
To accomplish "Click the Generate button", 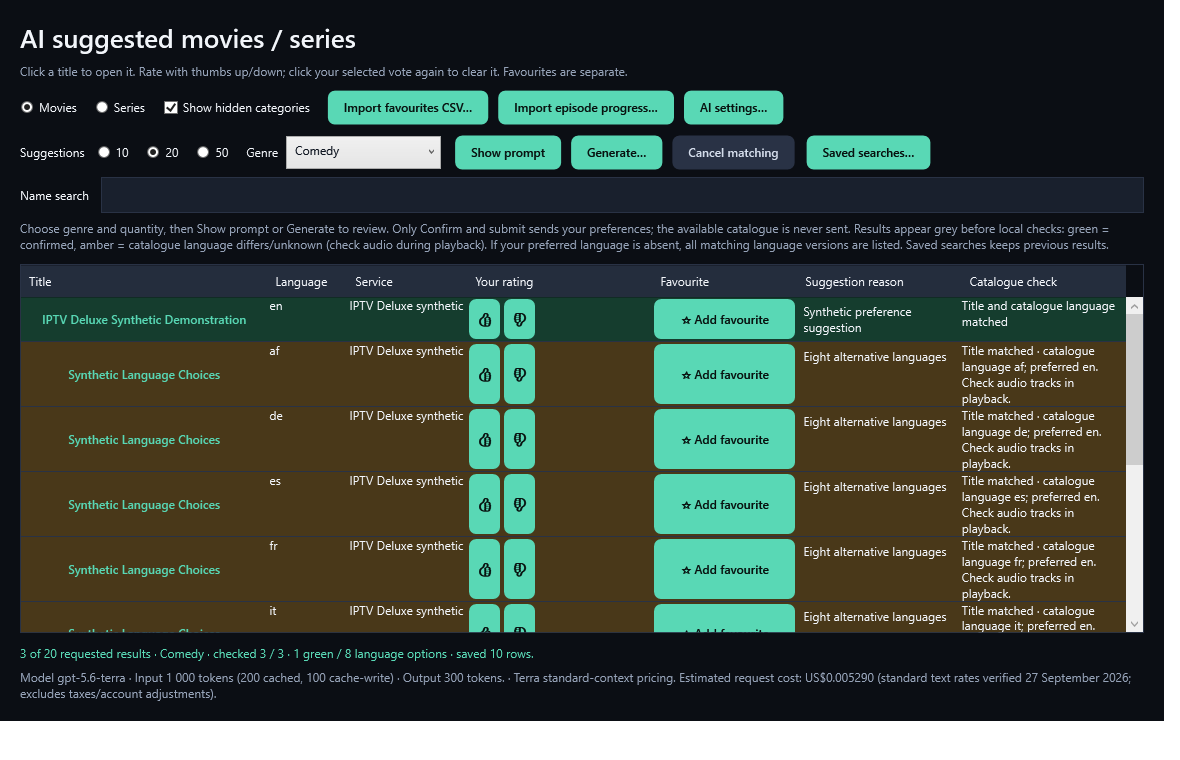I will (616, 153).
